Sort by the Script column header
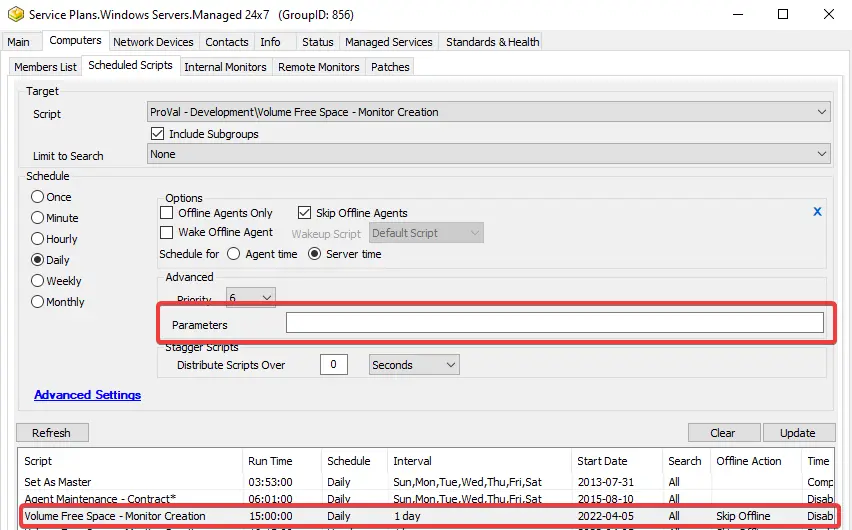The height and width of the screenshot is (530, 852). tap(130, 461)
